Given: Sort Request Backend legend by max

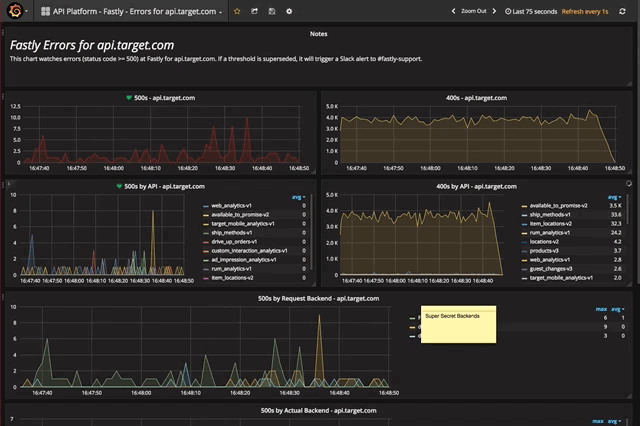Looking at the screenshot, I should point(601,309).
